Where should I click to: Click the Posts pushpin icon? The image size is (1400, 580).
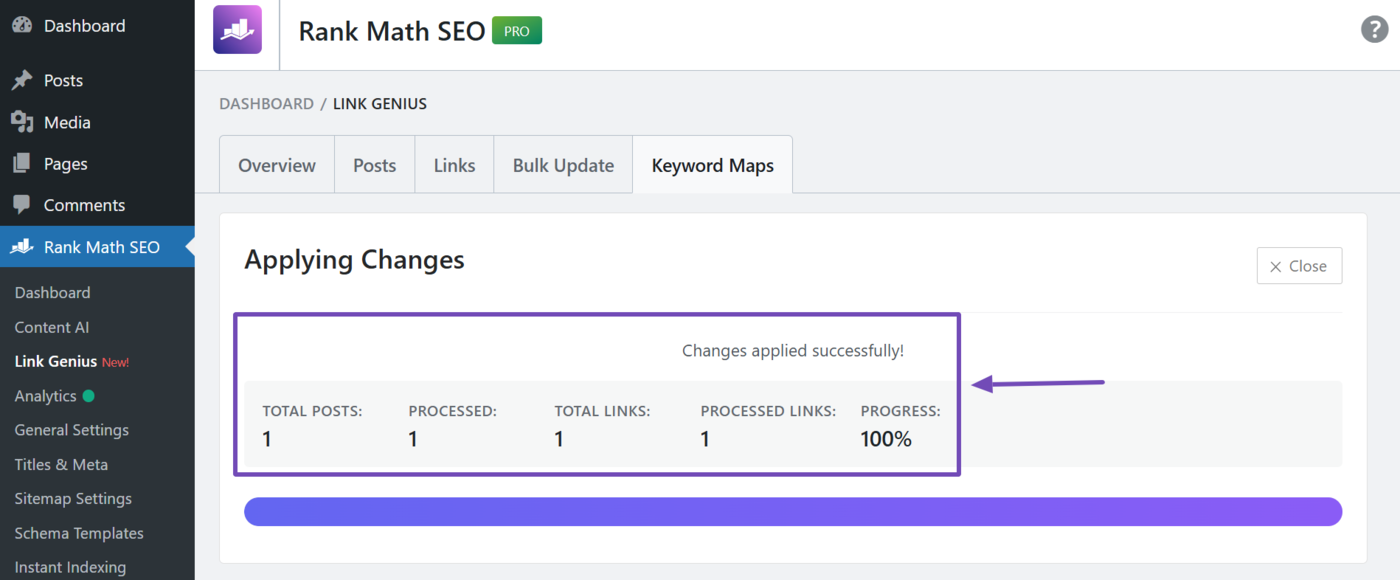point(22,81)
